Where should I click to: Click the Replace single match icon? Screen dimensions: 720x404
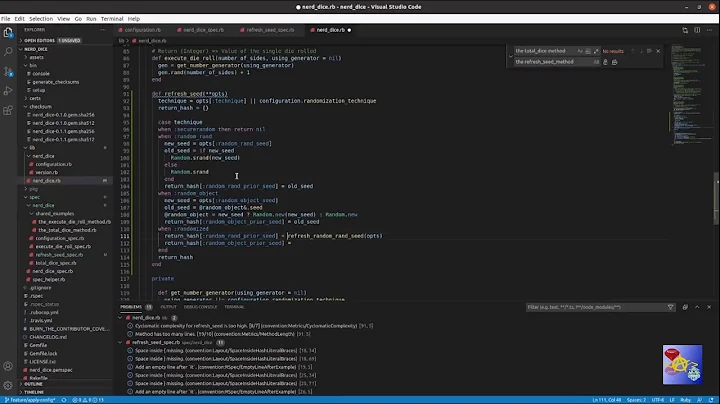point(605,62)
